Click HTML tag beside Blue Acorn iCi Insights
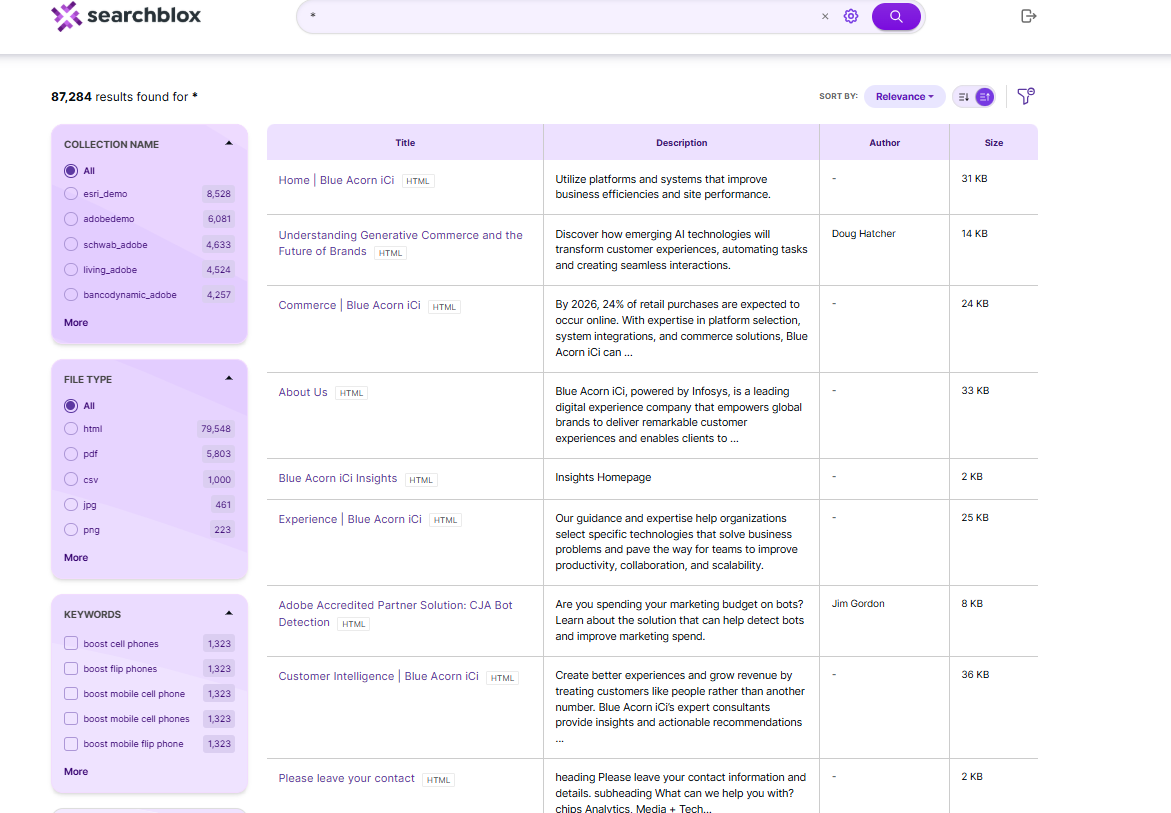Screen dimensions: 1171x813 pos(421,480)
